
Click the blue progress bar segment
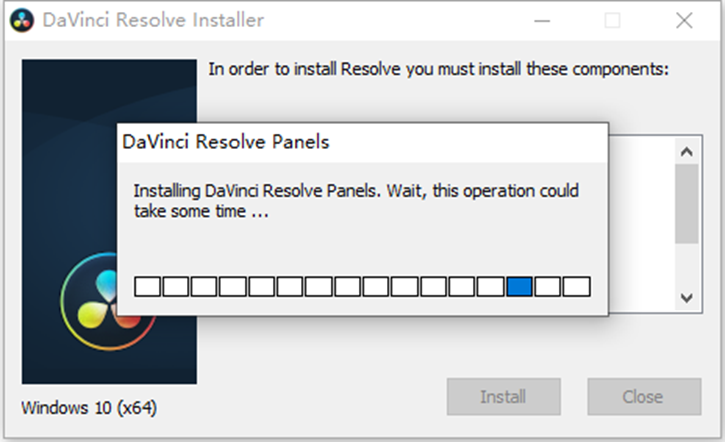pyautogui.click(x=519, y=287)
